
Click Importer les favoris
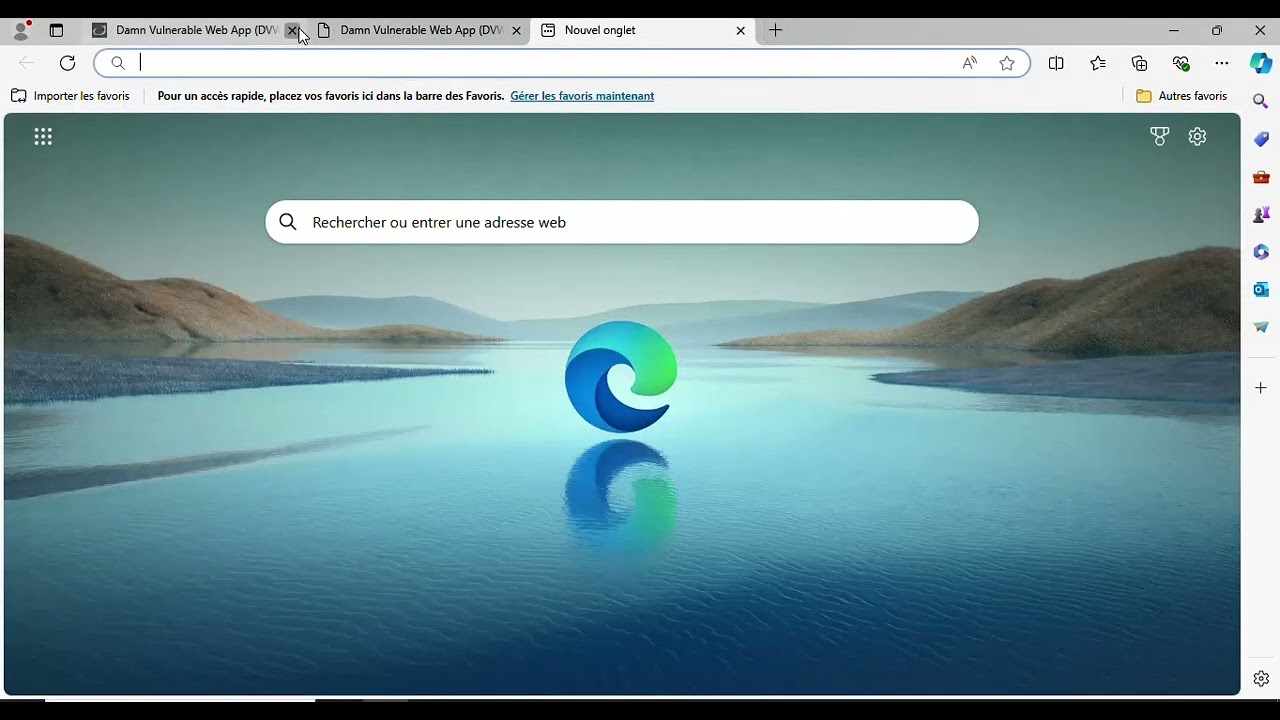(x=70, y=96)
